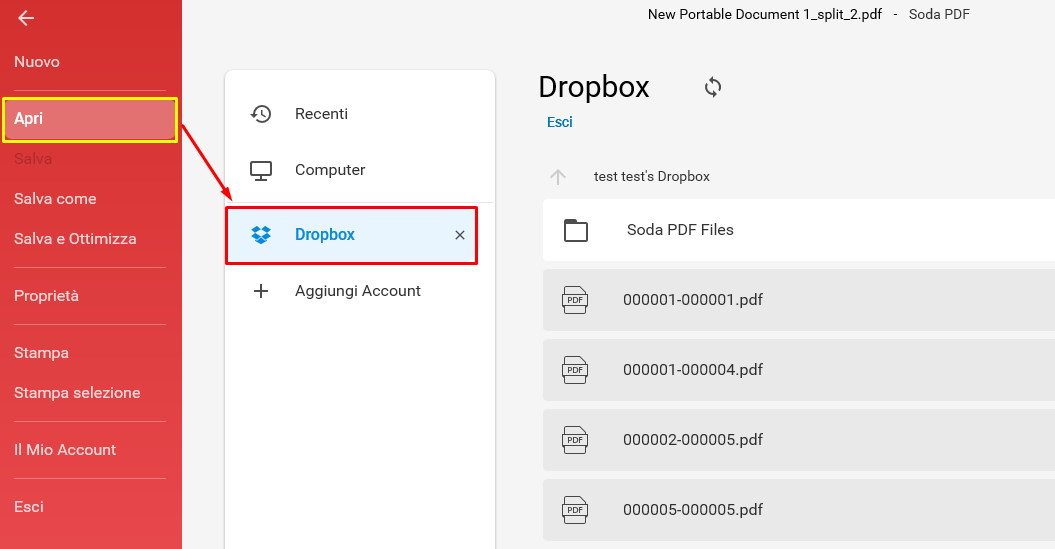The width and height of the screenshot is (1055, 549).
Task: Click PDF icon of 000001-000001.pdf
Action: (575, 300)
